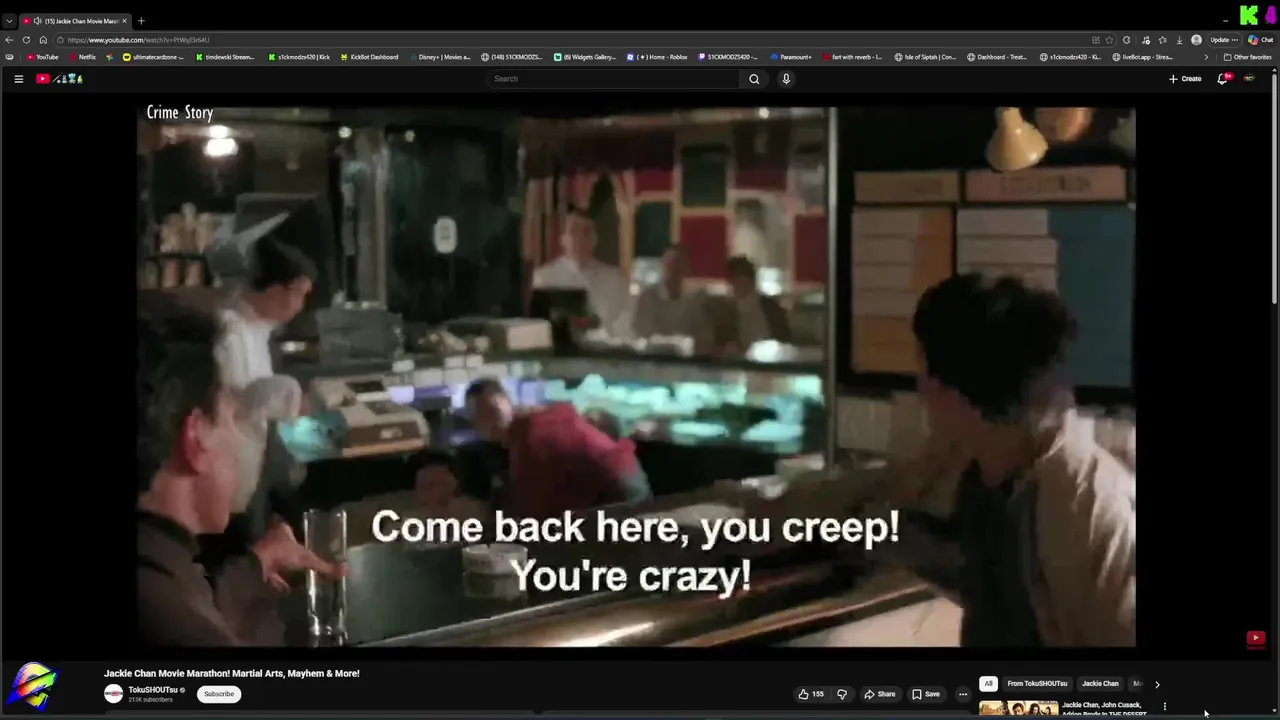
Task: Click the Jackie Chan Movie Marathon title text
Action: [232, 674]
